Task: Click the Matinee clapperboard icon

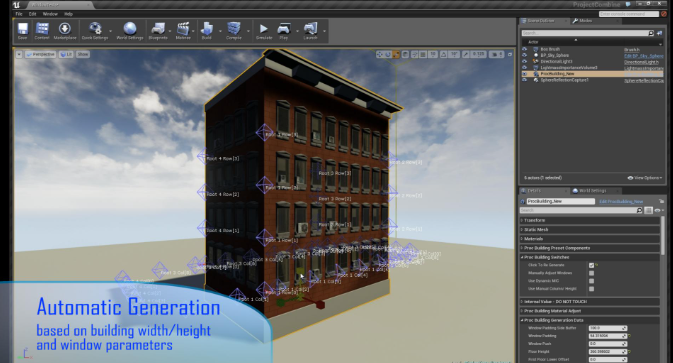Action: 183,29
